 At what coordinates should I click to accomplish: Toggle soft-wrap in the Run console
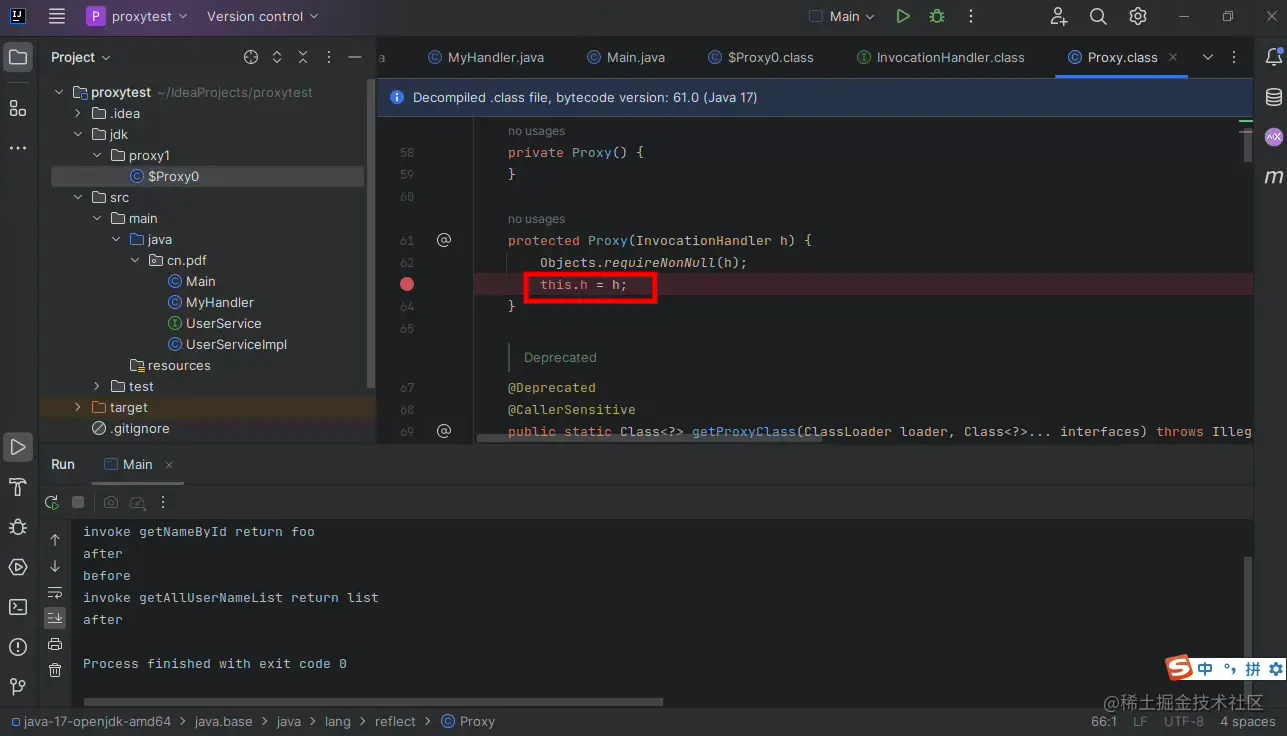point(55,592)
